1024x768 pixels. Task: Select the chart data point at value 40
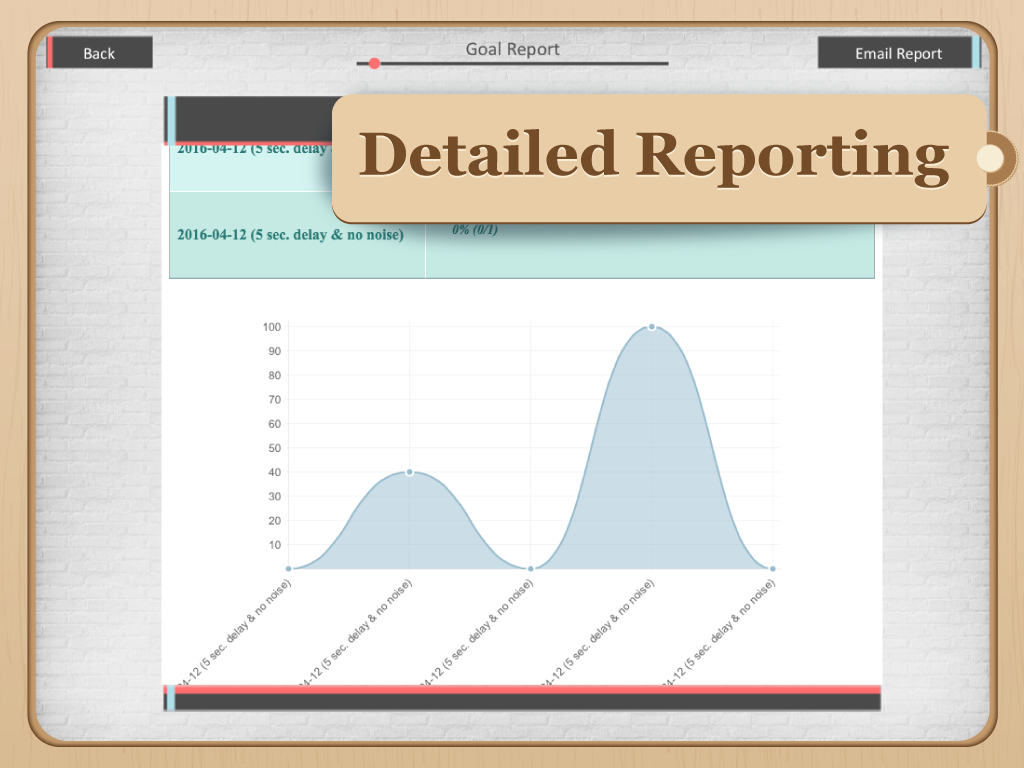pos(409,472)
